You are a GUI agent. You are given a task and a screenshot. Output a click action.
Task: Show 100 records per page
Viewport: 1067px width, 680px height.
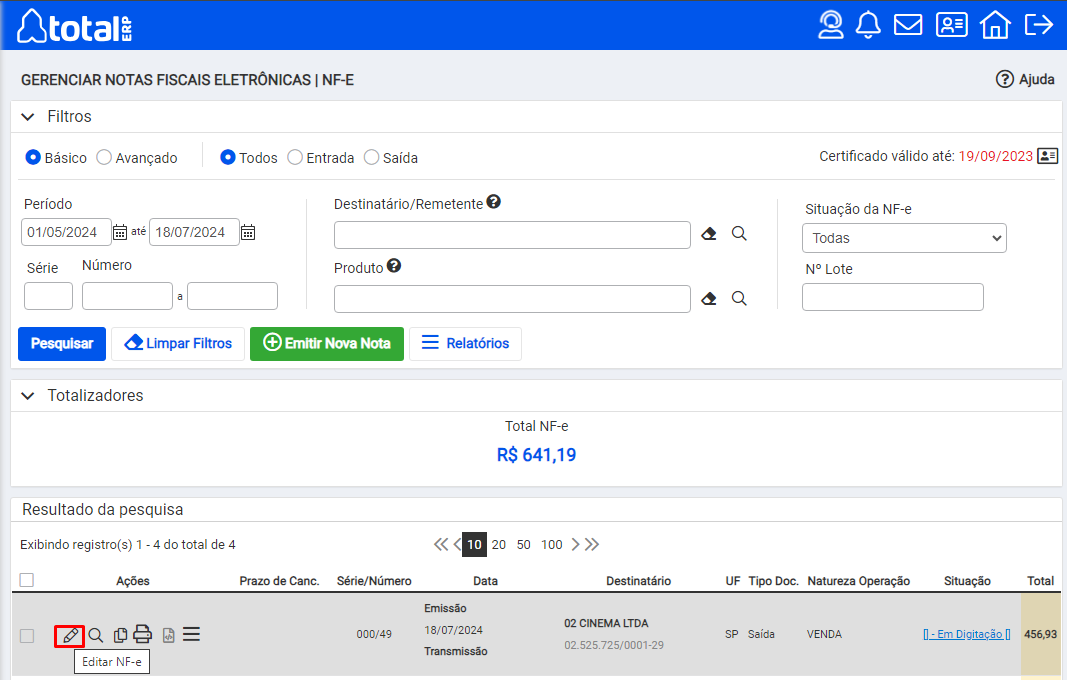tap(552, 545)
